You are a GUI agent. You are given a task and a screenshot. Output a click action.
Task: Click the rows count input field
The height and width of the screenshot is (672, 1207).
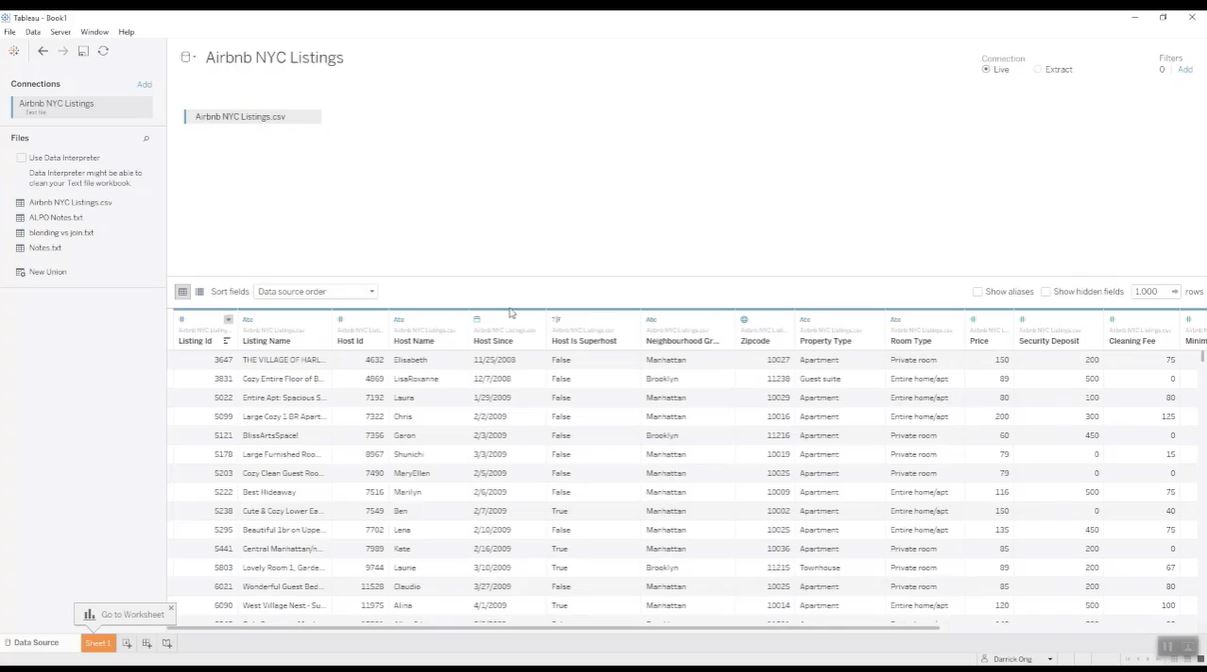(1150, 292)
